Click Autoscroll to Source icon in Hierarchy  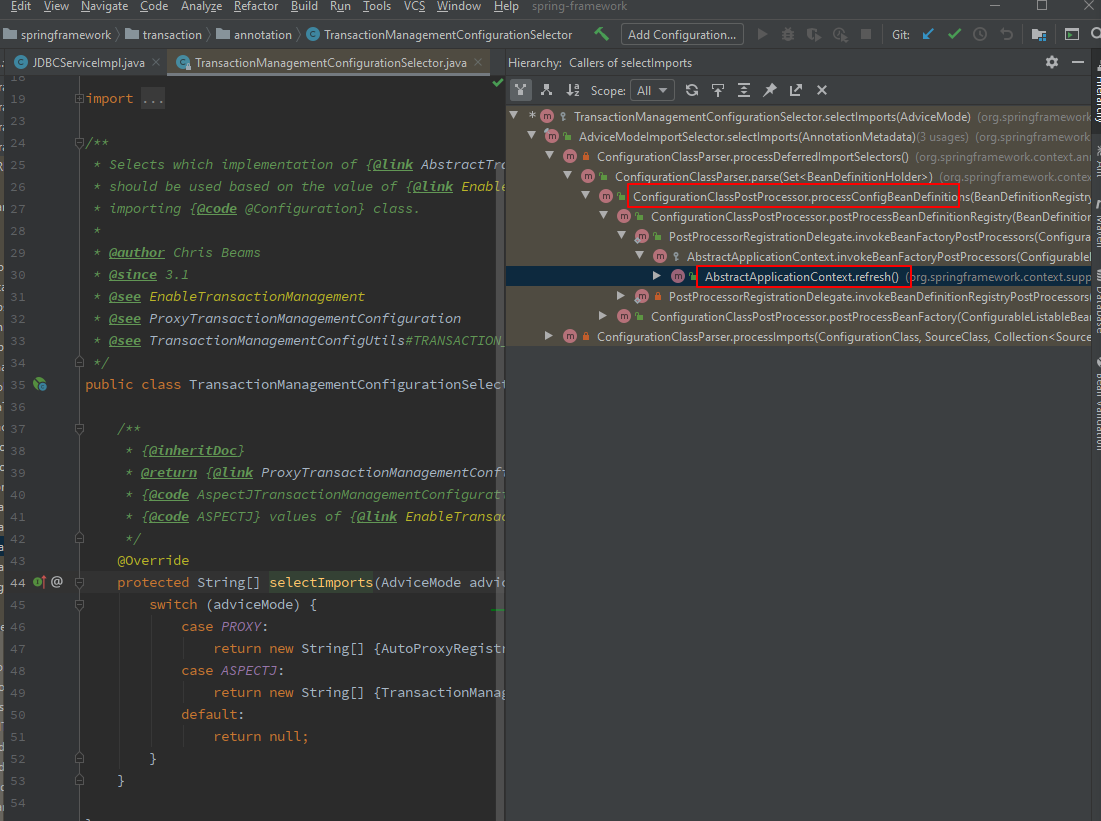(x=718, y=90)
